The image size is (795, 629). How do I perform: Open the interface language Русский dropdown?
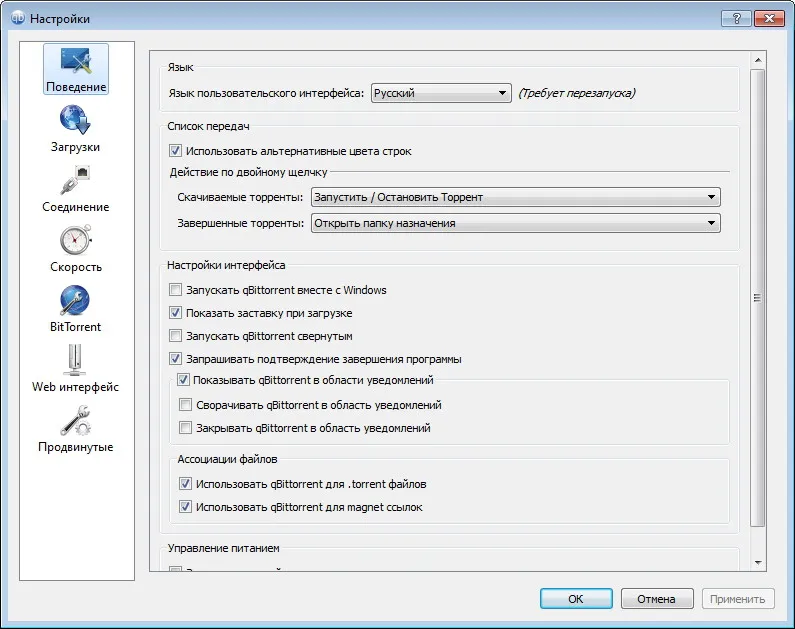[x=441, y=93]
